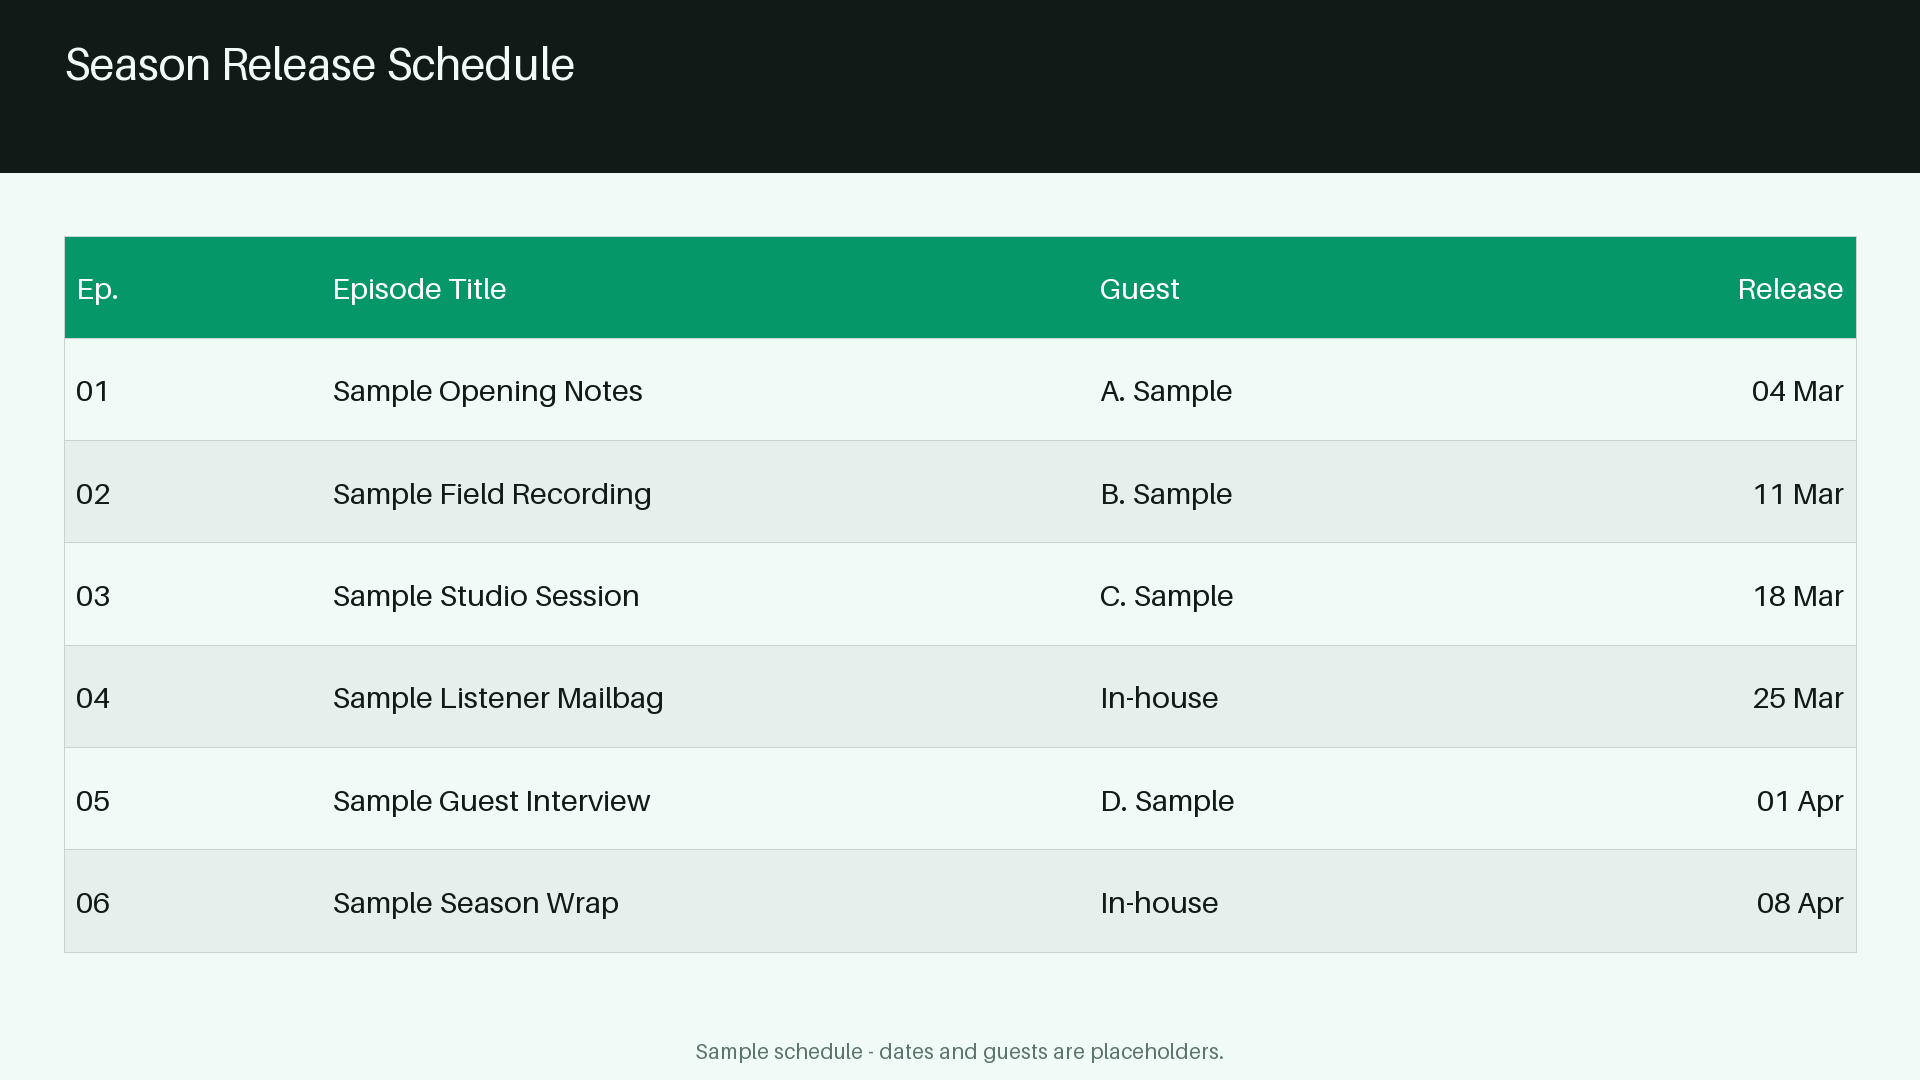Click the Guest column header
The height and width of the screenshot is (1080, 1920).
[1139, 289]
